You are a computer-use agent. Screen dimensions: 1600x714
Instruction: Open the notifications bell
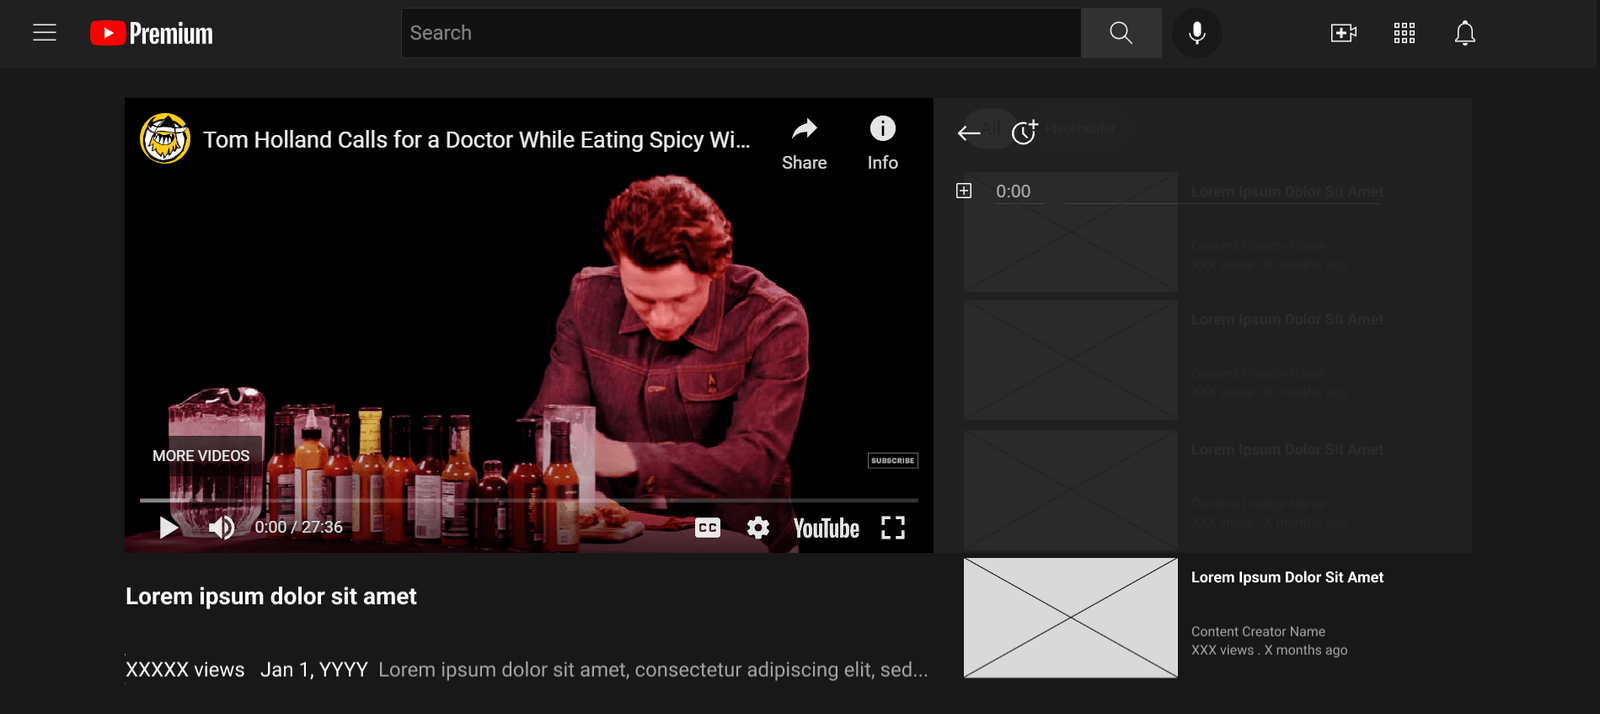[1465, 33]
